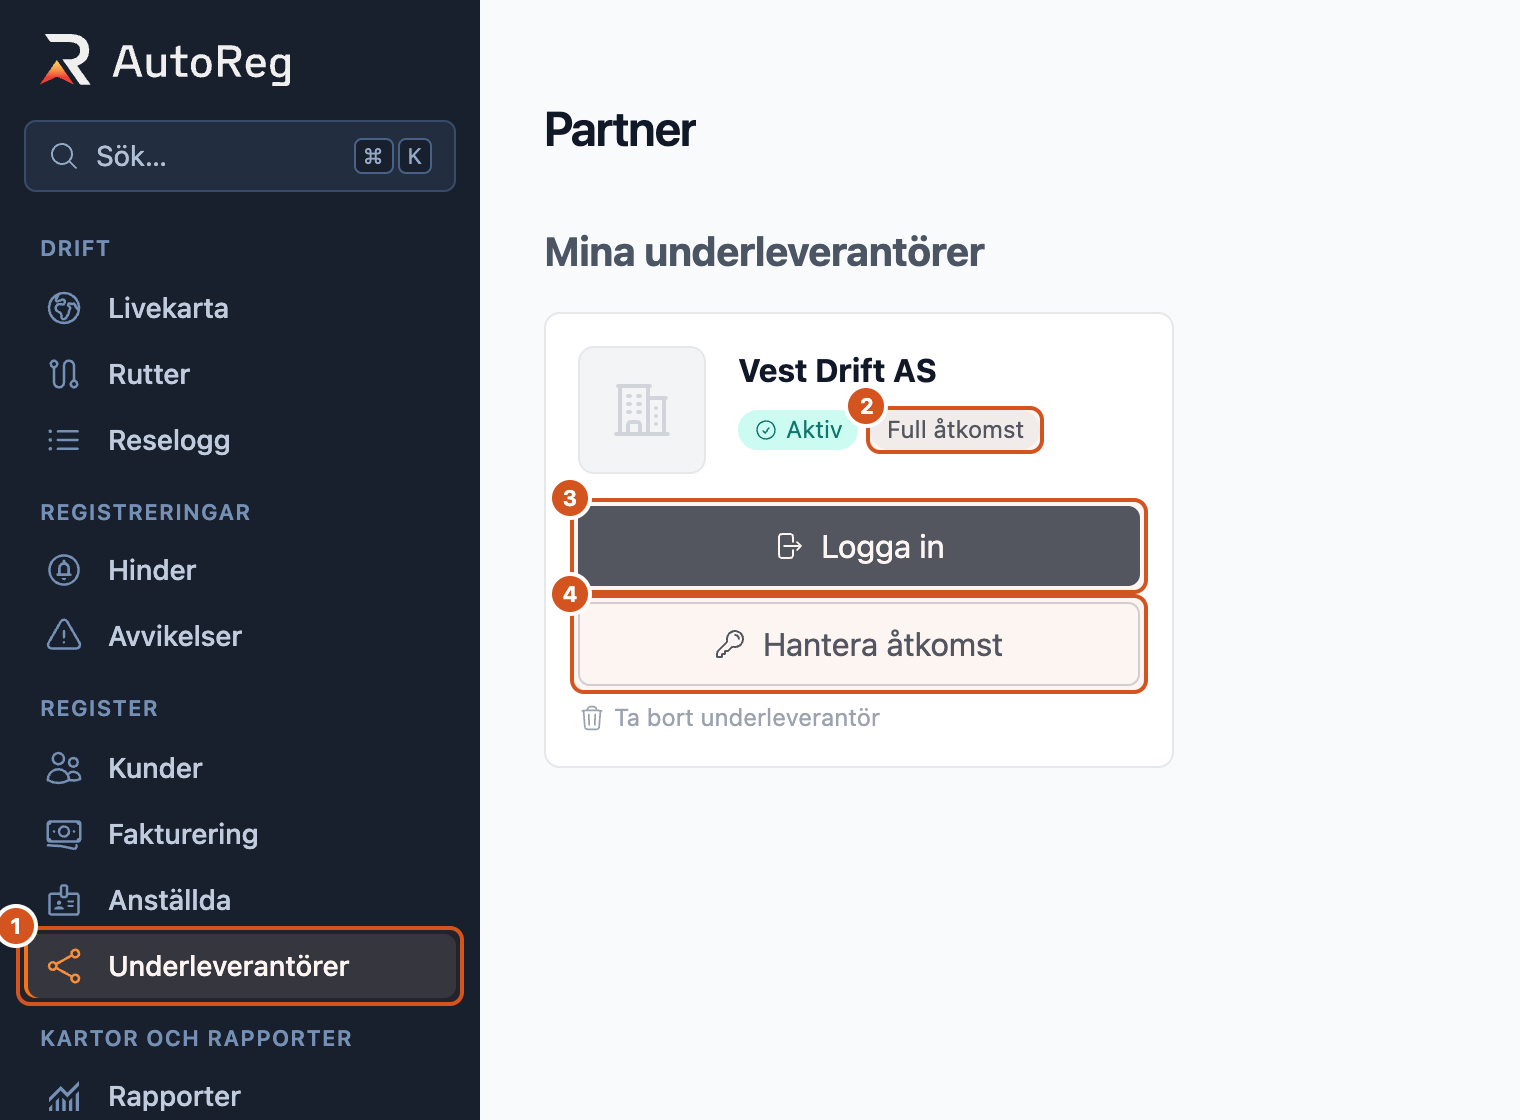Image resolution: width=1520 pixels, height=1120 pixels.
Task: Open the Avvikelser warning triangle icon
Action: tap(64, 636)
